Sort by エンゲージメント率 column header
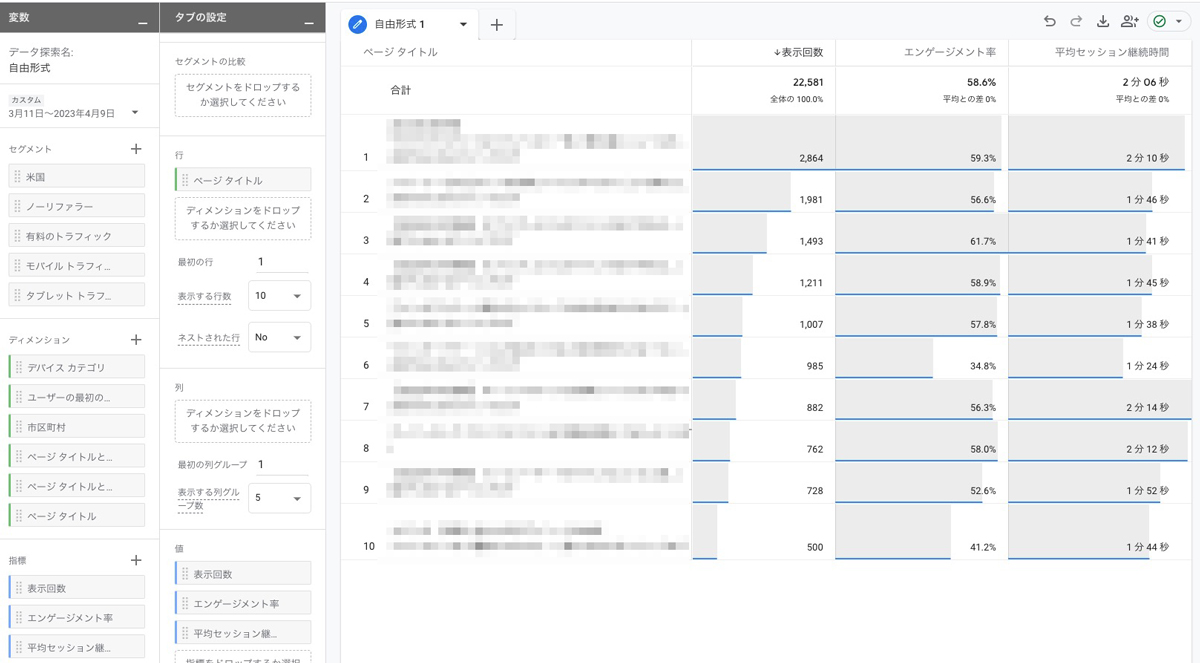 coord(948,52)
